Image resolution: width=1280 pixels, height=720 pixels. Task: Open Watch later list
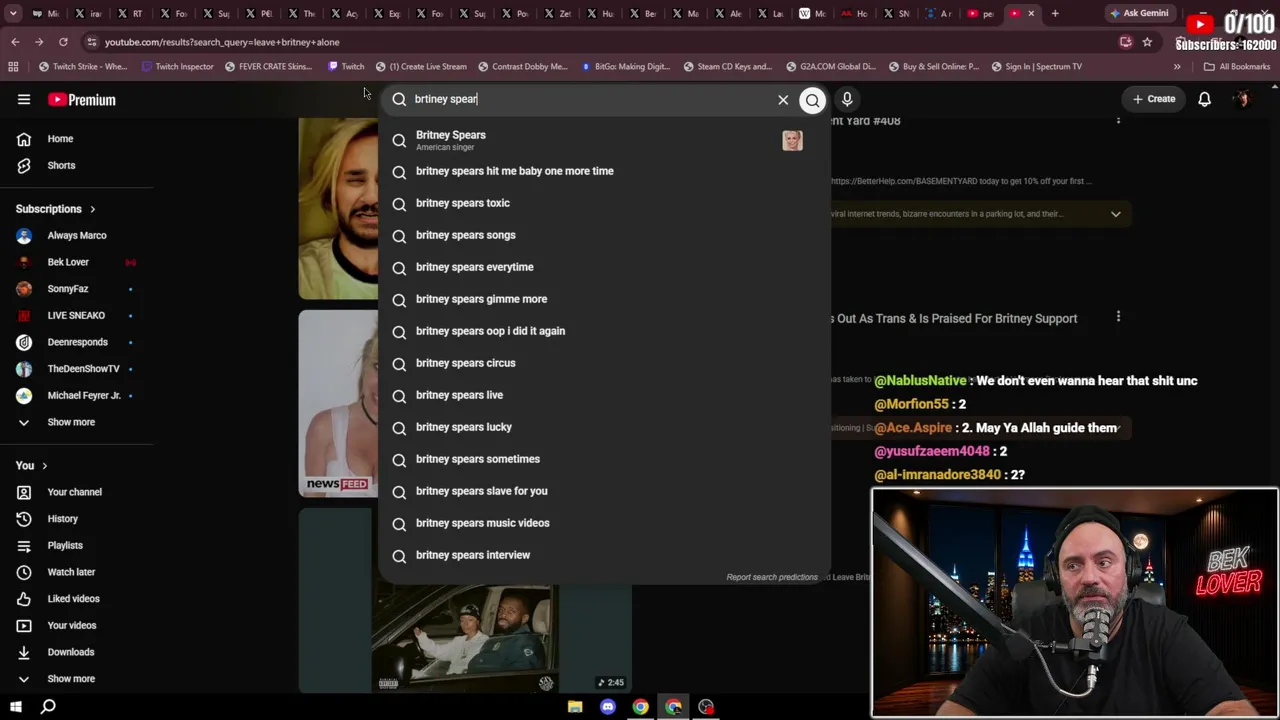pyautogui.click(x=71, y=572)
